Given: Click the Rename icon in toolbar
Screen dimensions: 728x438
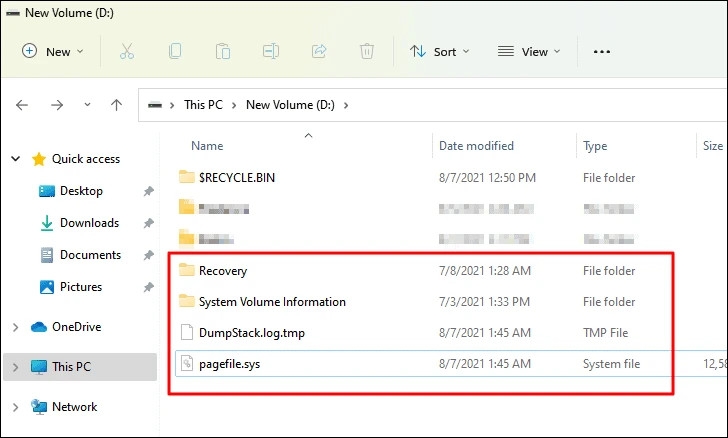Looking at the screenshot, I should (x=271, y=52).
